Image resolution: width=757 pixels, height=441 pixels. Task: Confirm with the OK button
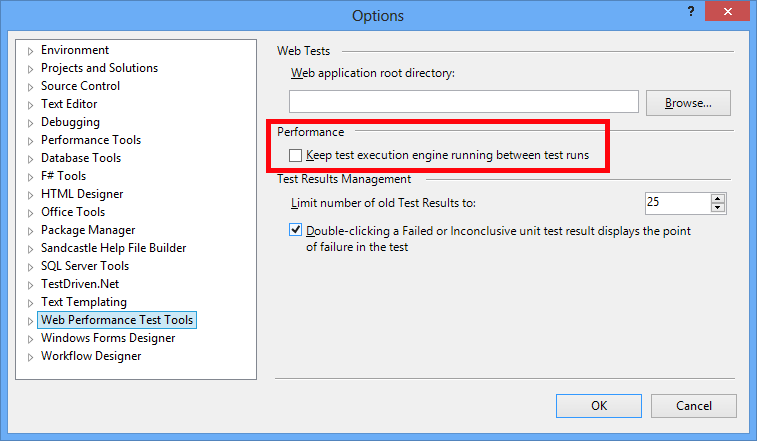coord(599,406)
